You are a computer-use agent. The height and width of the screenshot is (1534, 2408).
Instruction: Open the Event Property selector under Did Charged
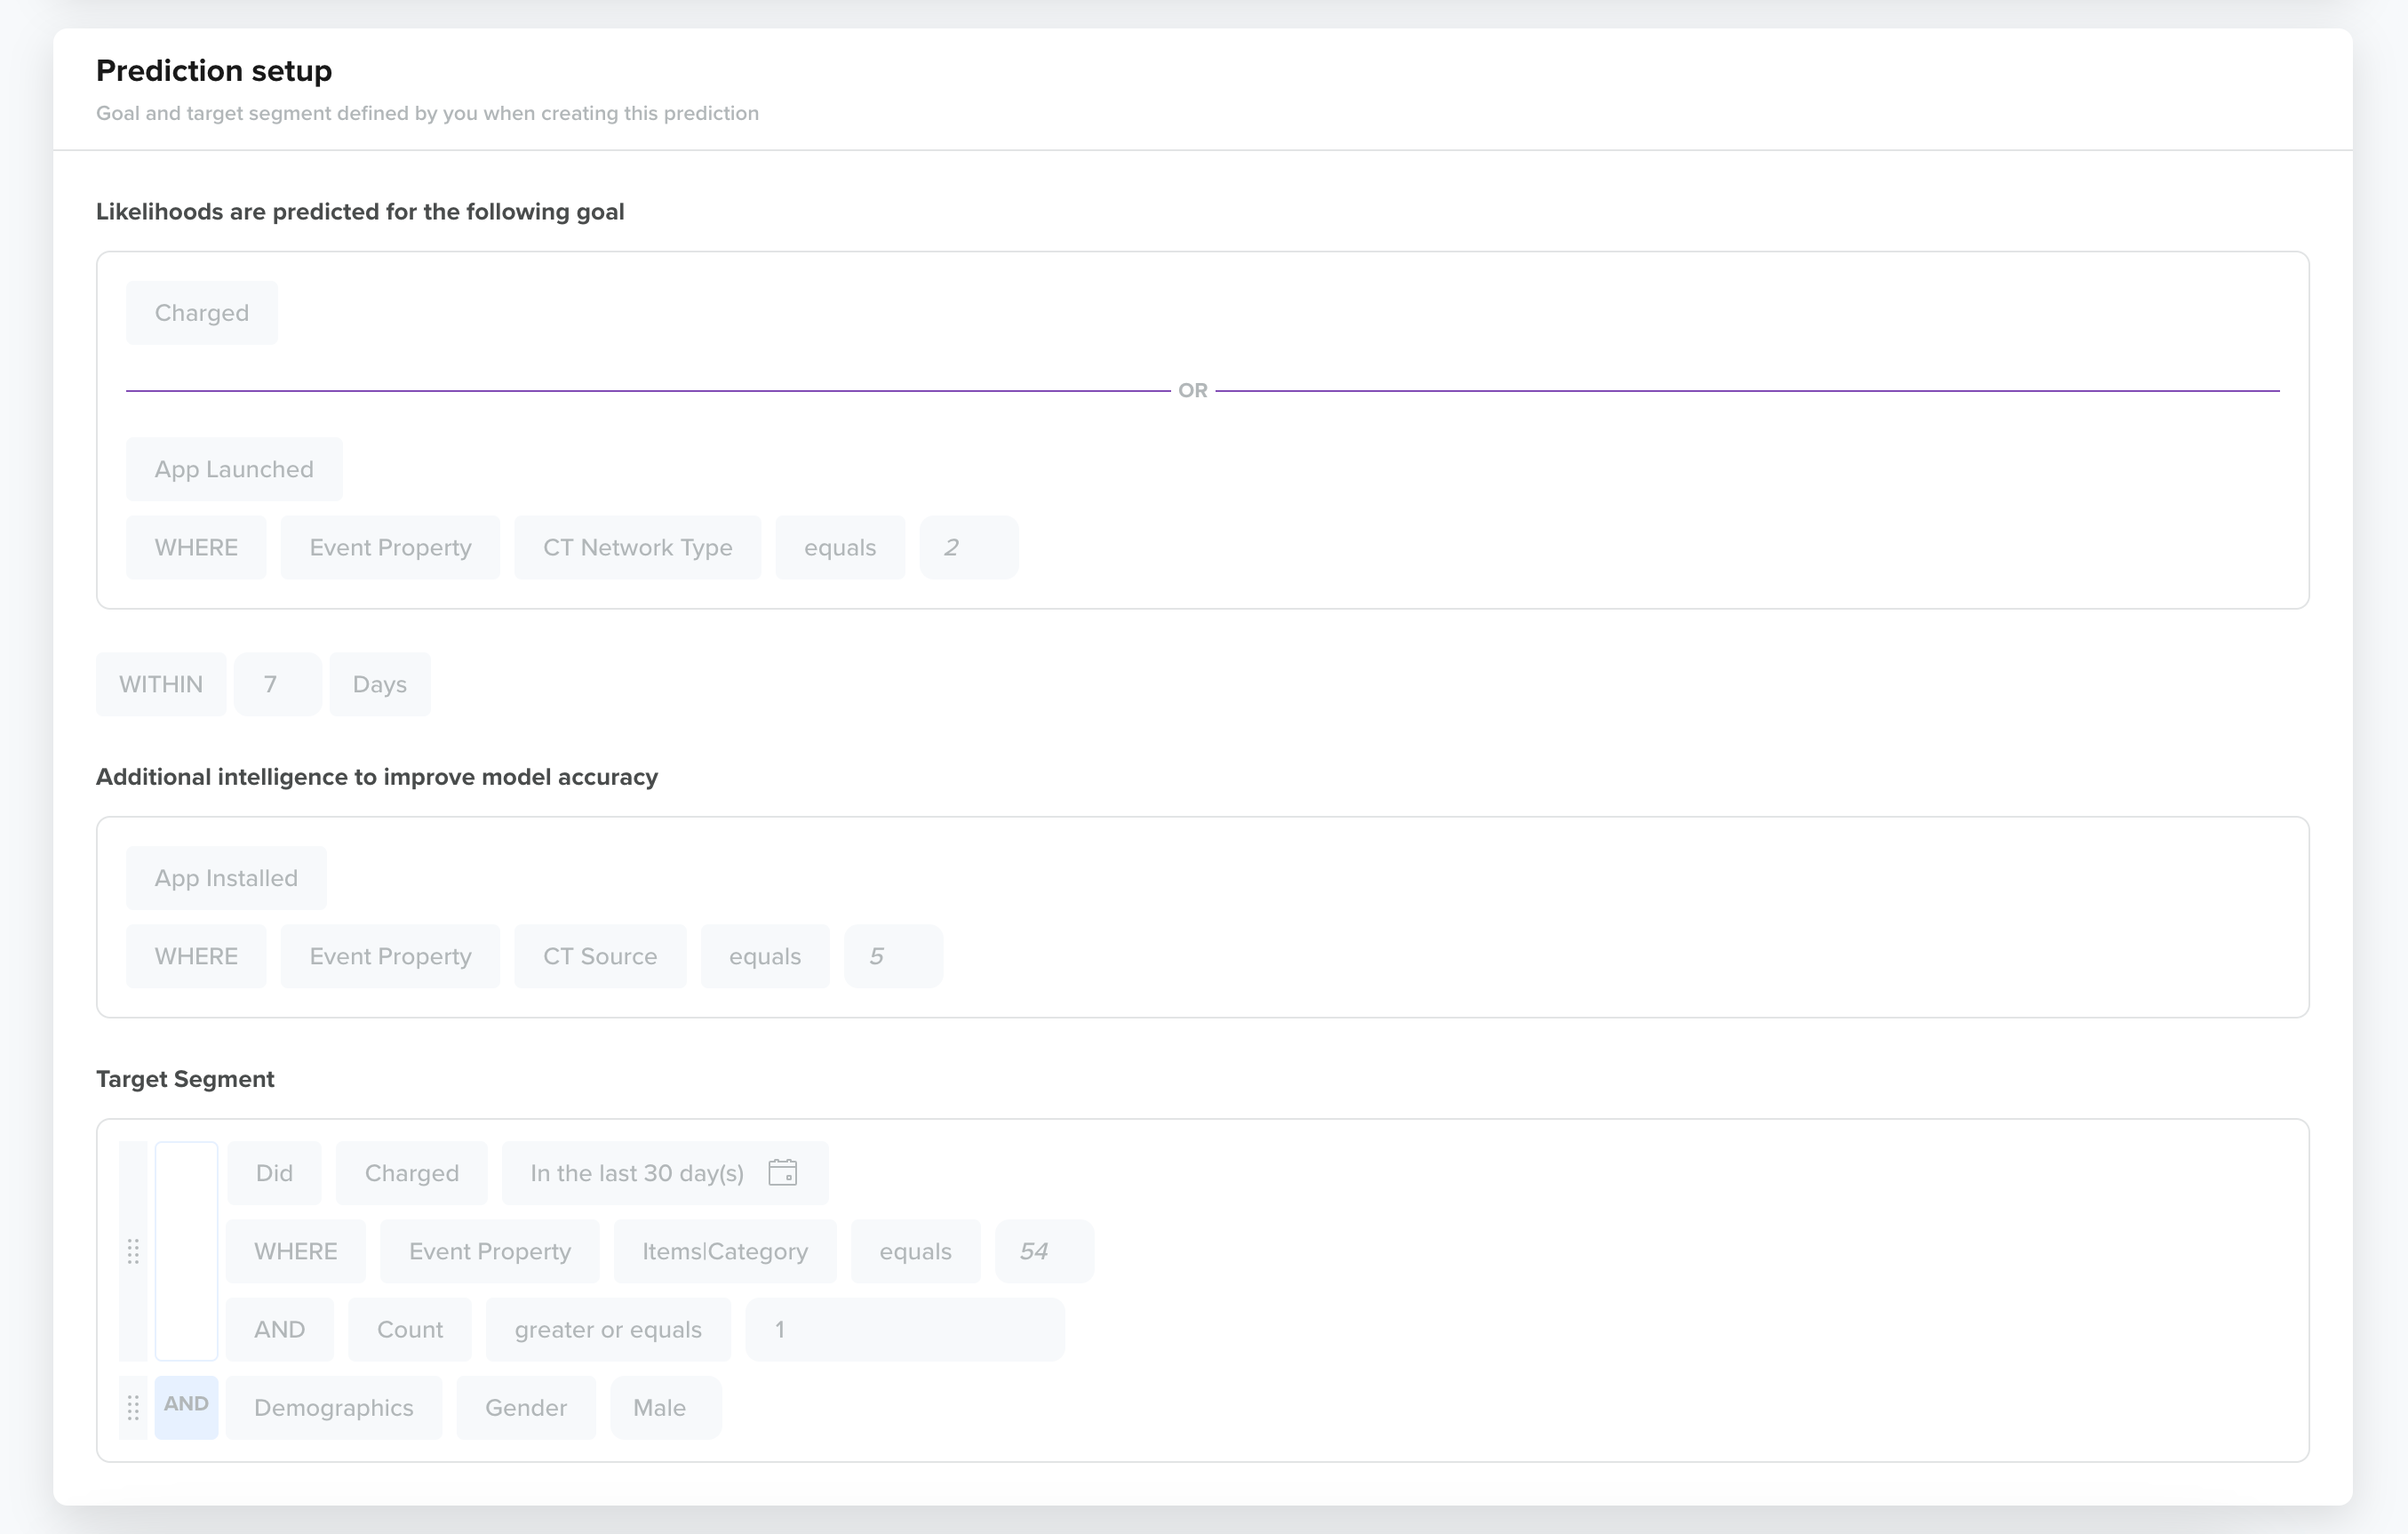coord(488,1251)
